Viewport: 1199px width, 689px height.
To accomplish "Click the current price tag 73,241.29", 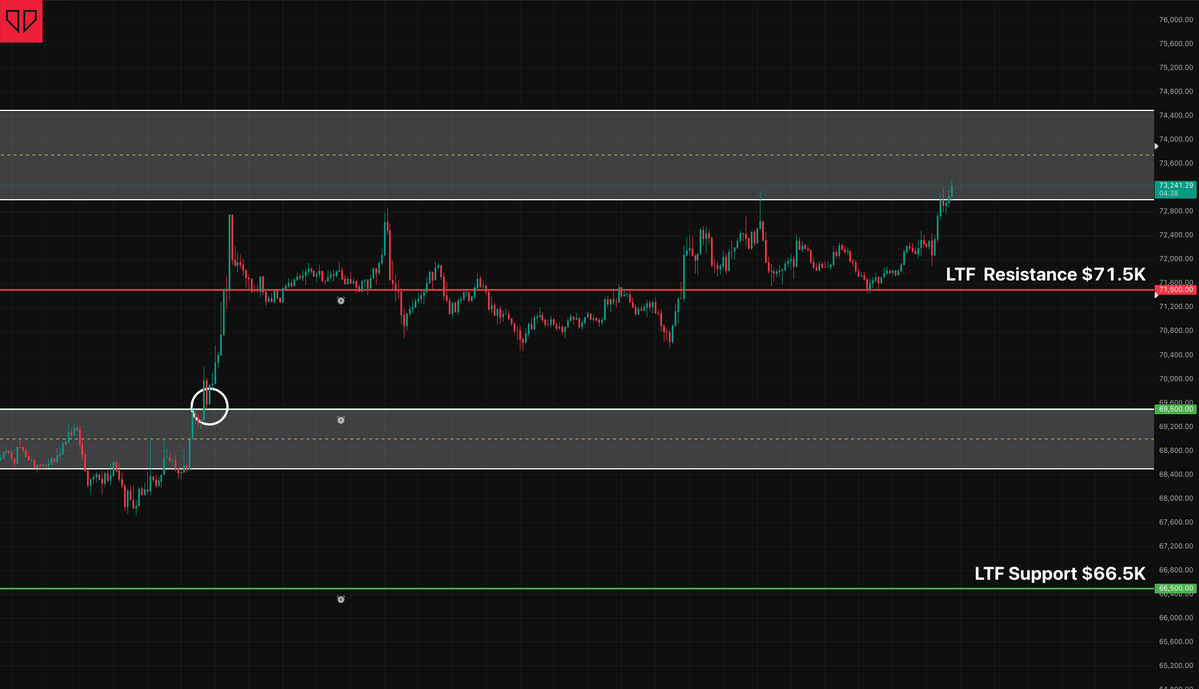I will coord(1176,186).
